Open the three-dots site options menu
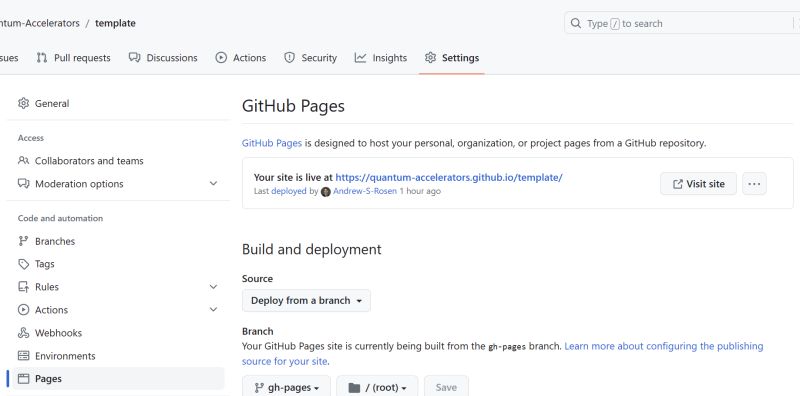The width and height of the screenshot is (800, 396). click(x=754, y=184)
